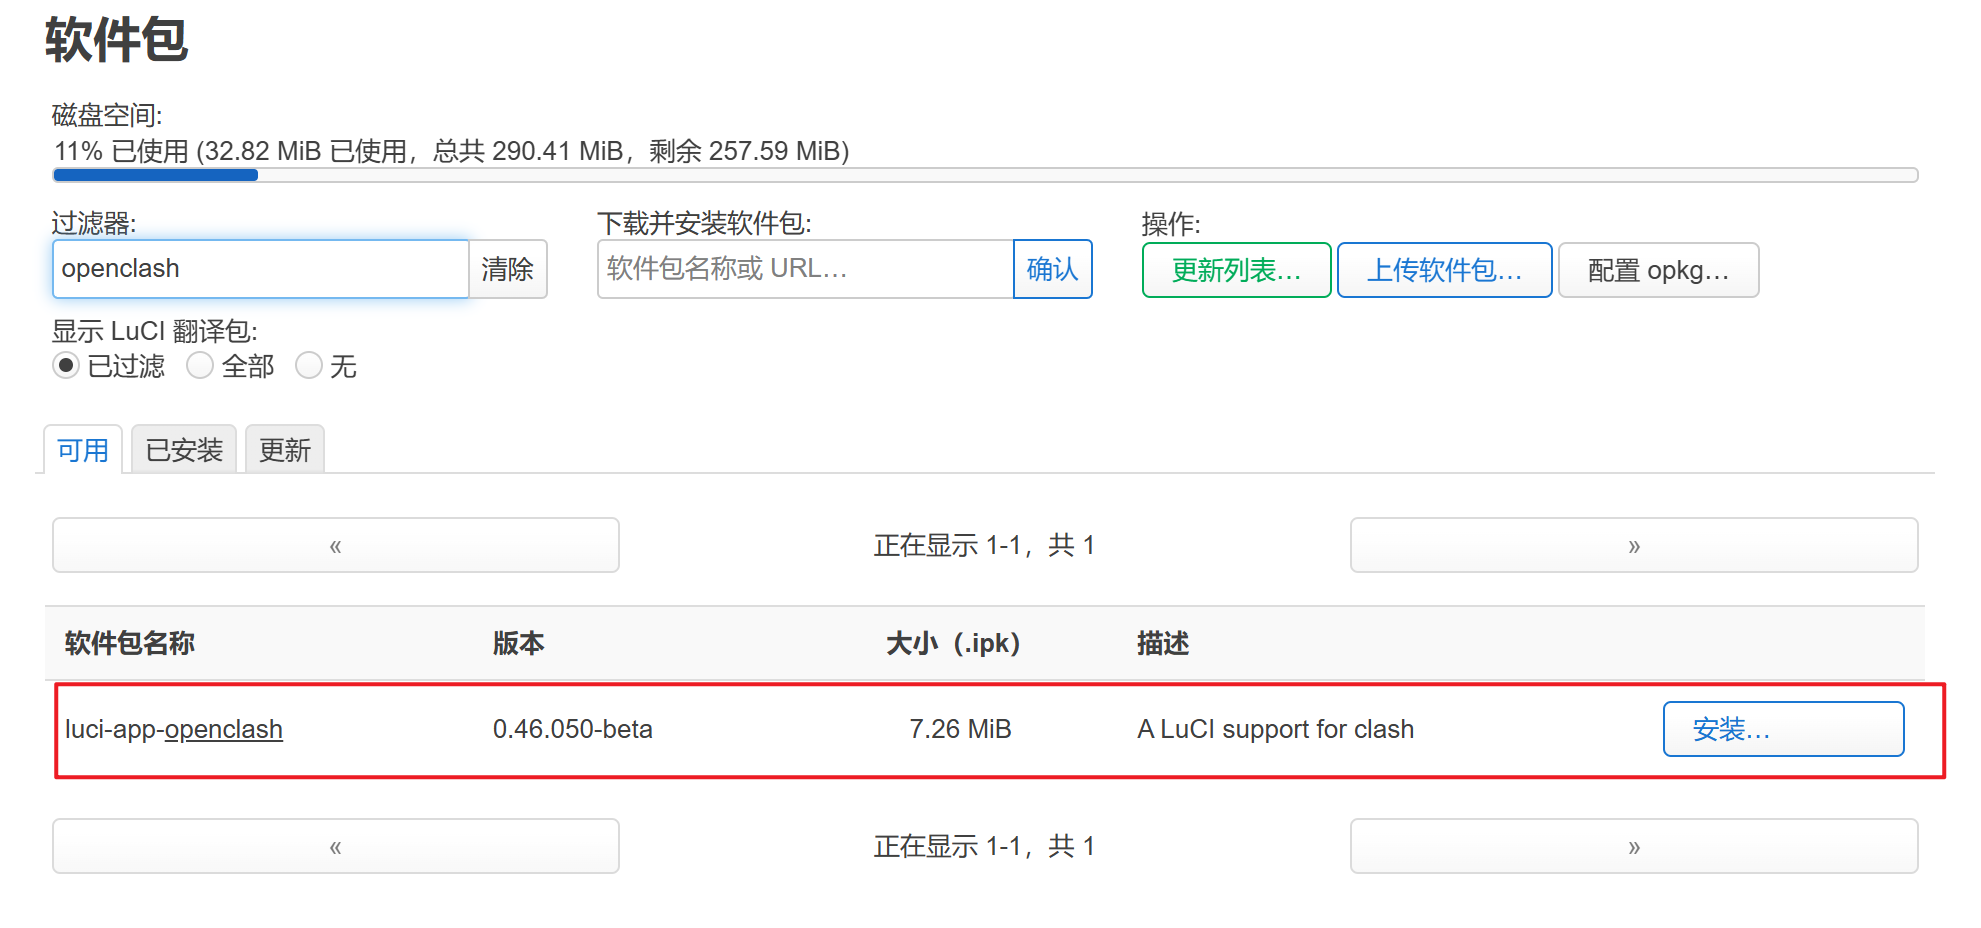Click the 更新列表 button
This screenshot has width=1981, height=928.
point(1236,270)
